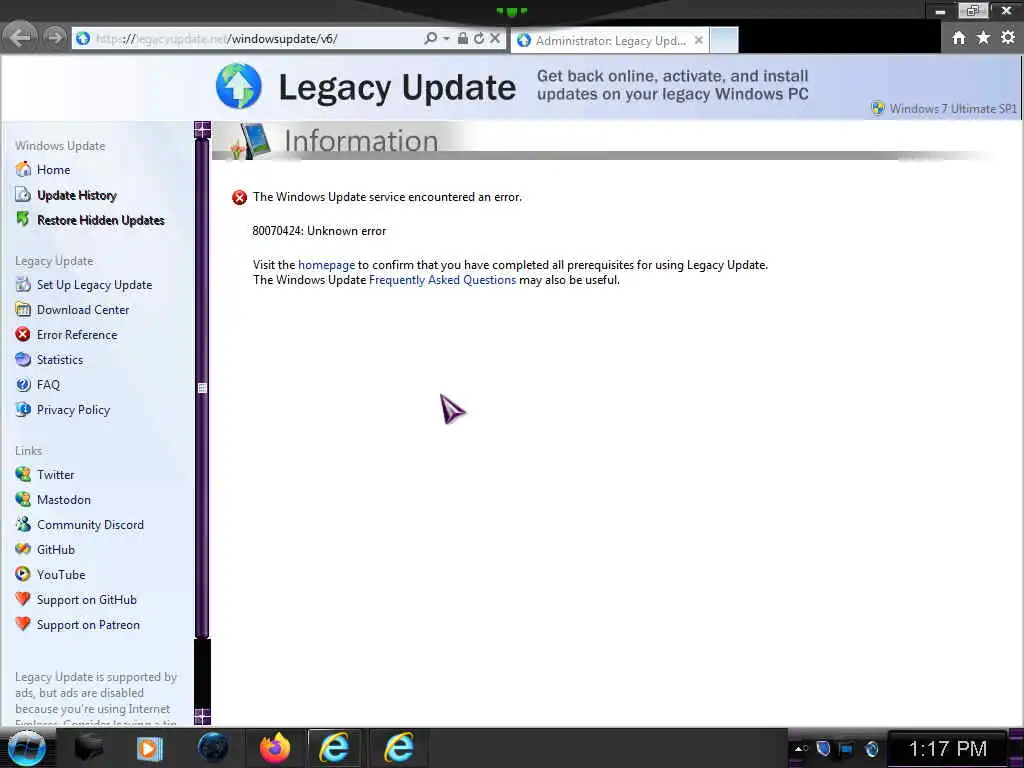Open the Community Discord link
The height and width of the screenshot is (768, 1024).
[90, 525]
